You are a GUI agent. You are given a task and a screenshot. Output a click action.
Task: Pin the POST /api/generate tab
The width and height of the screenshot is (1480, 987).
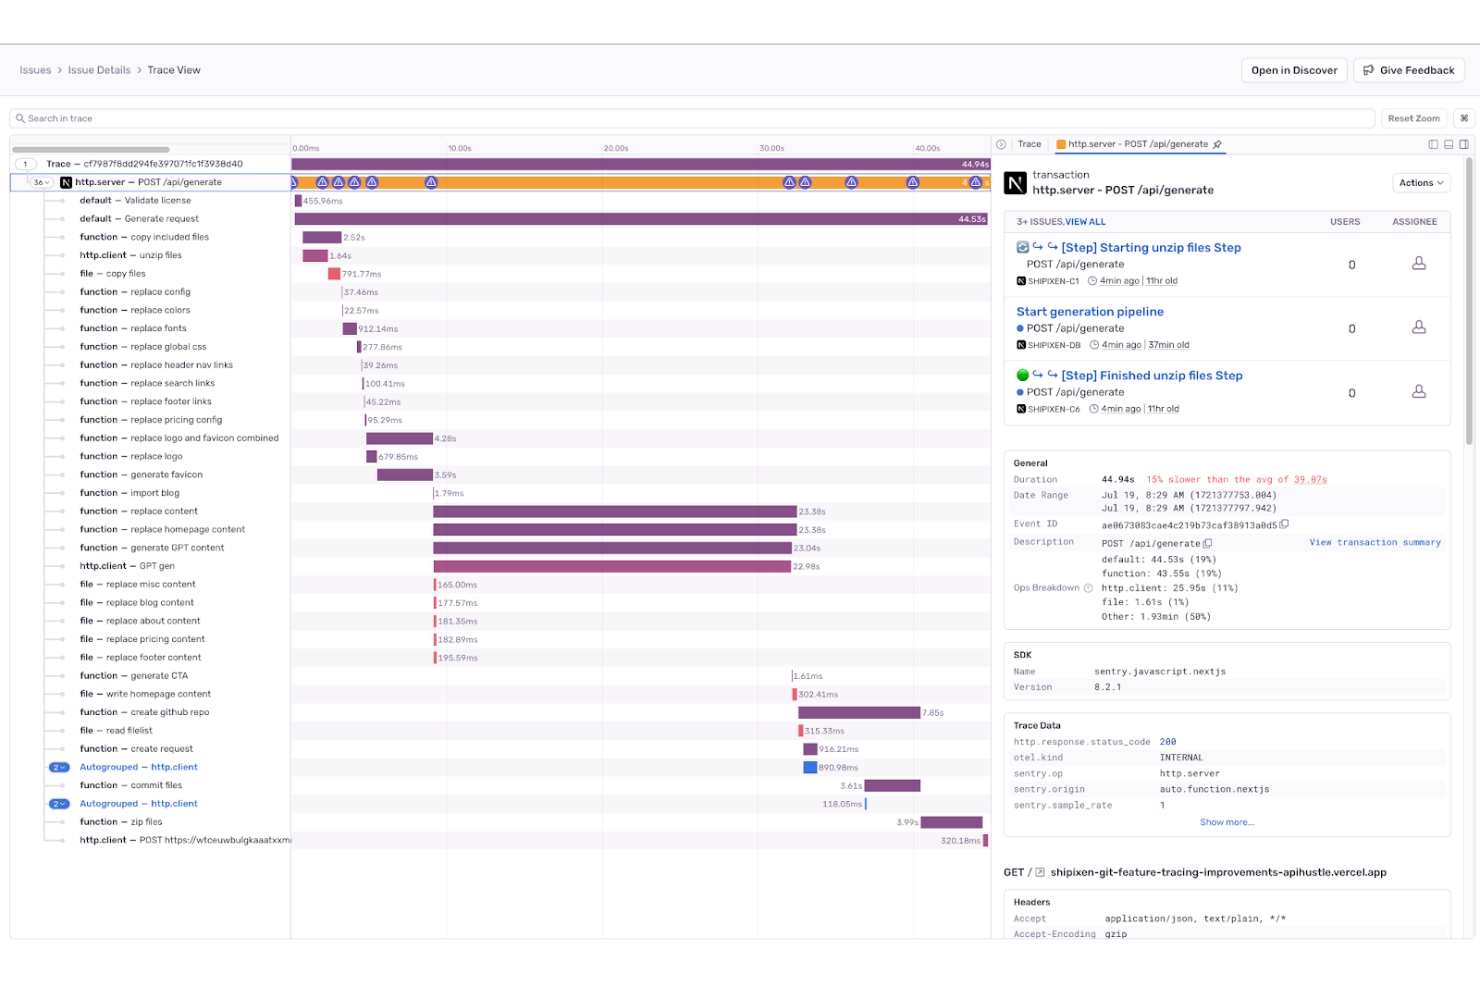[1217, 144]
